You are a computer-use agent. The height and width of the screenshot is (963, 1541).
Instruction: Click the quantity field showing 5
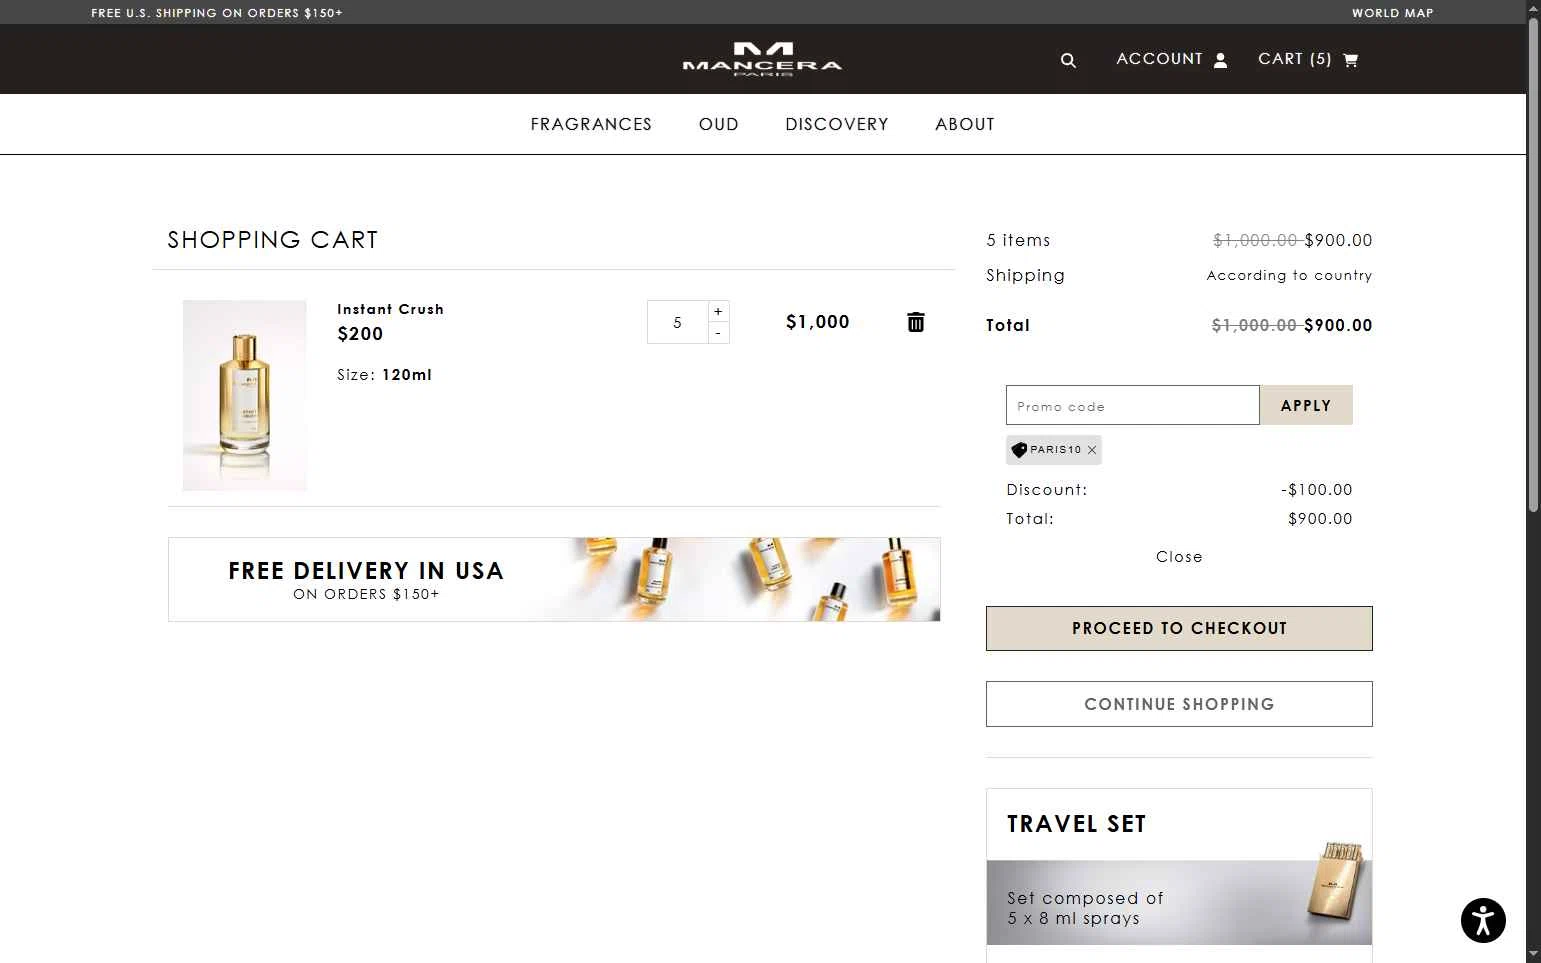(678, 322)
